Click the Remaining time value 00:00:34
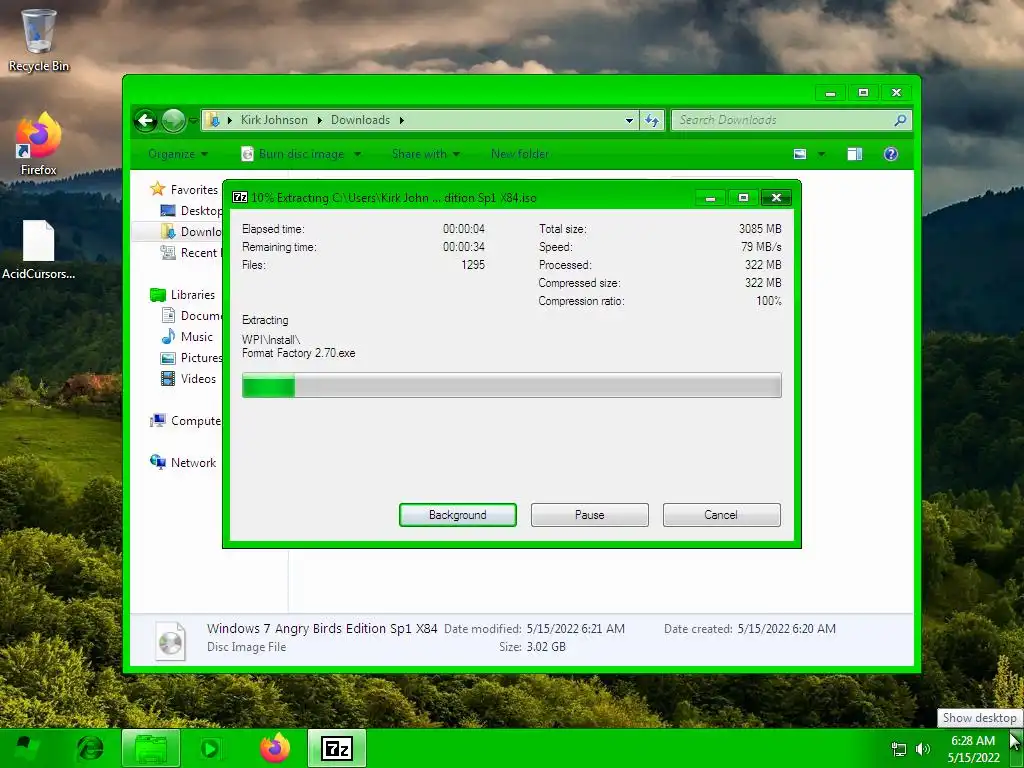The image size is (1024, 768). [x=464, y=247]
